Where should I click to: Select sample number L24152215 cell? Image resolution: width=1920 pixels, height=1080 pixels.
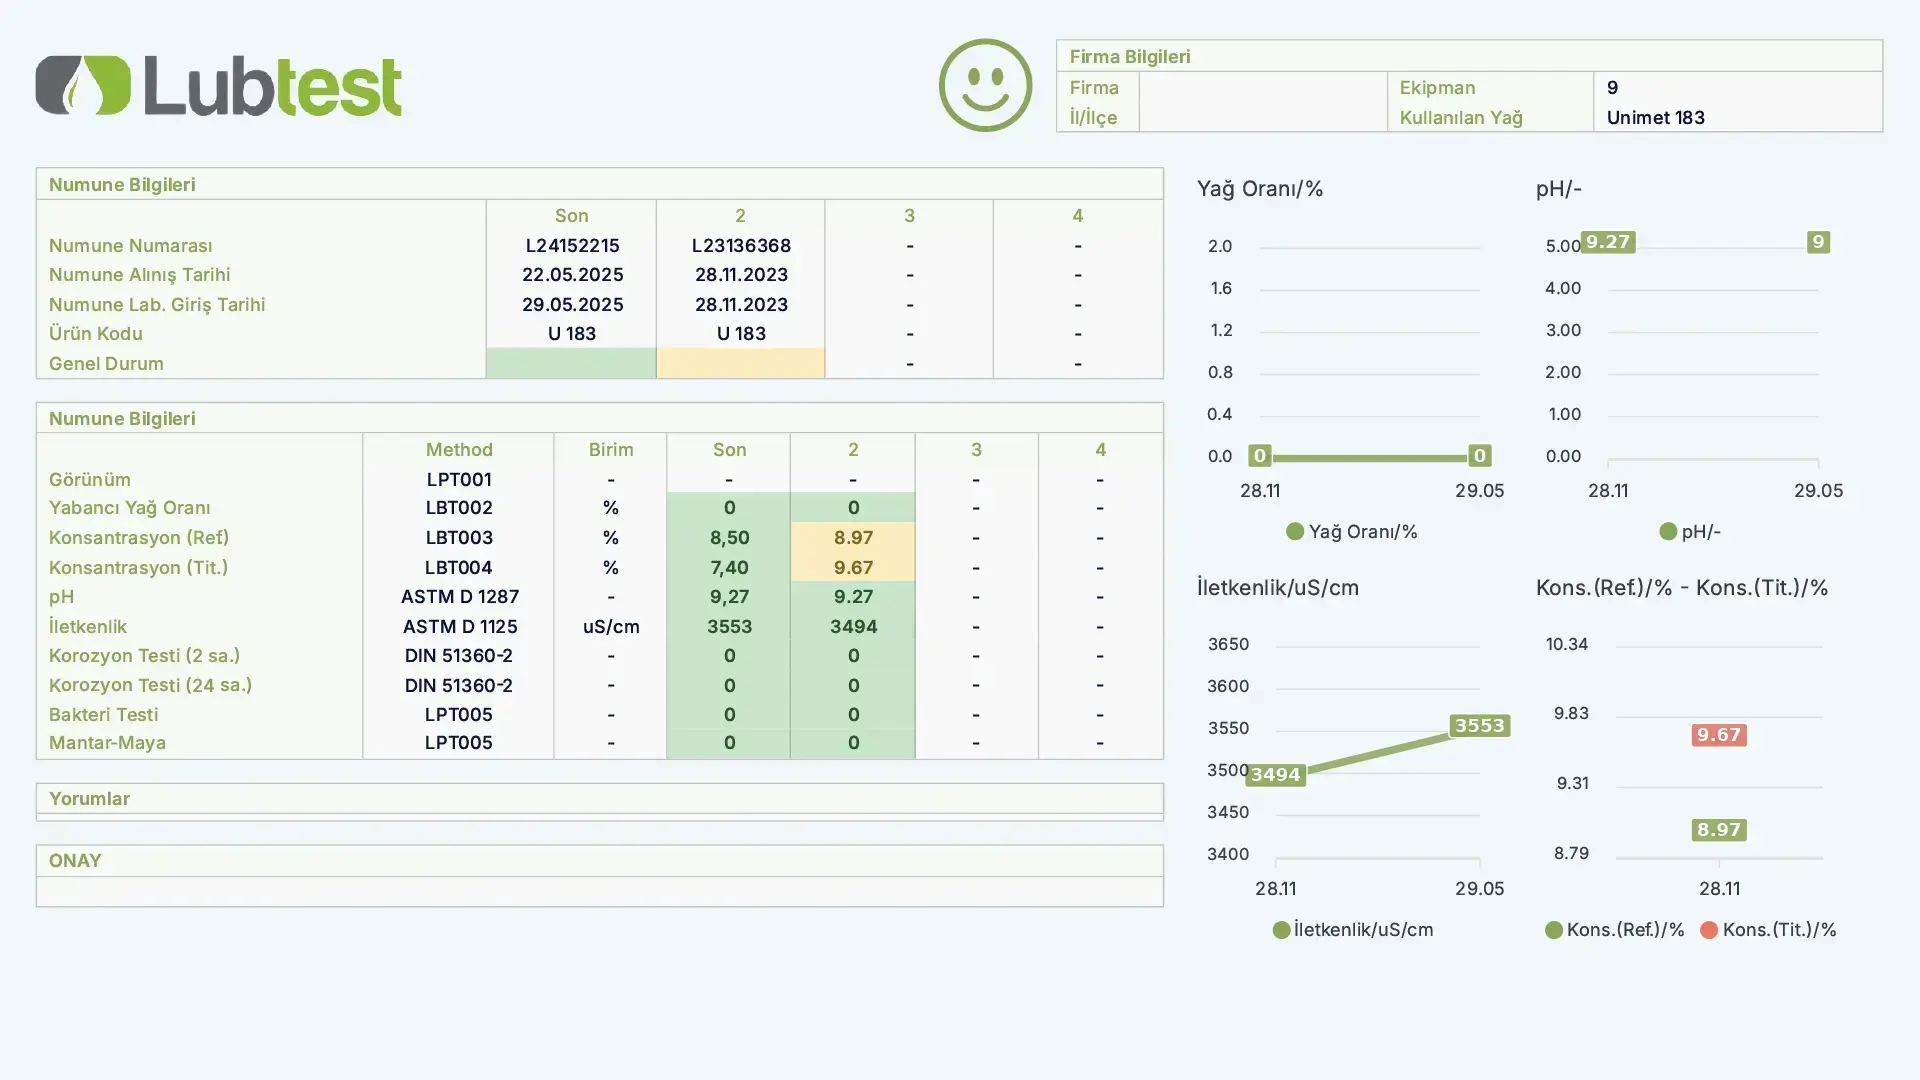click(x=571, y=245)
